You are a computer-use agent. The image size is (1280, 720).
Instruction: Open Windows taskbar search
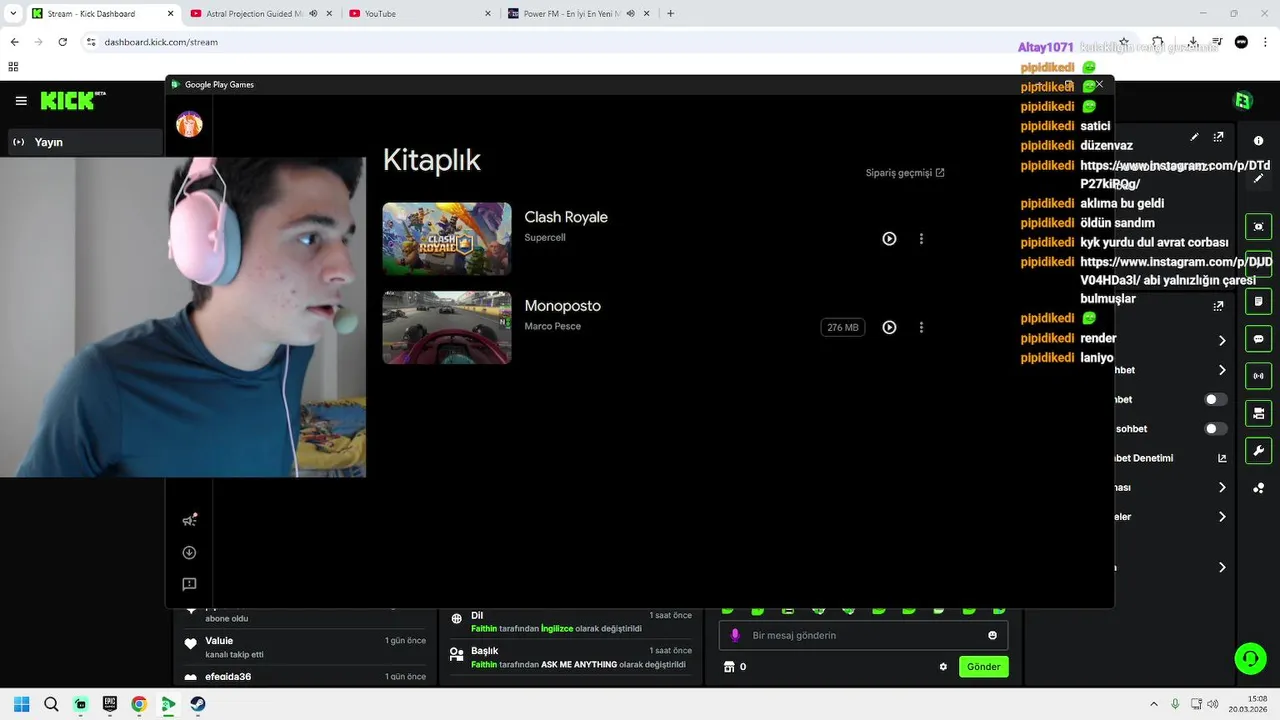(x=51, y=704)
